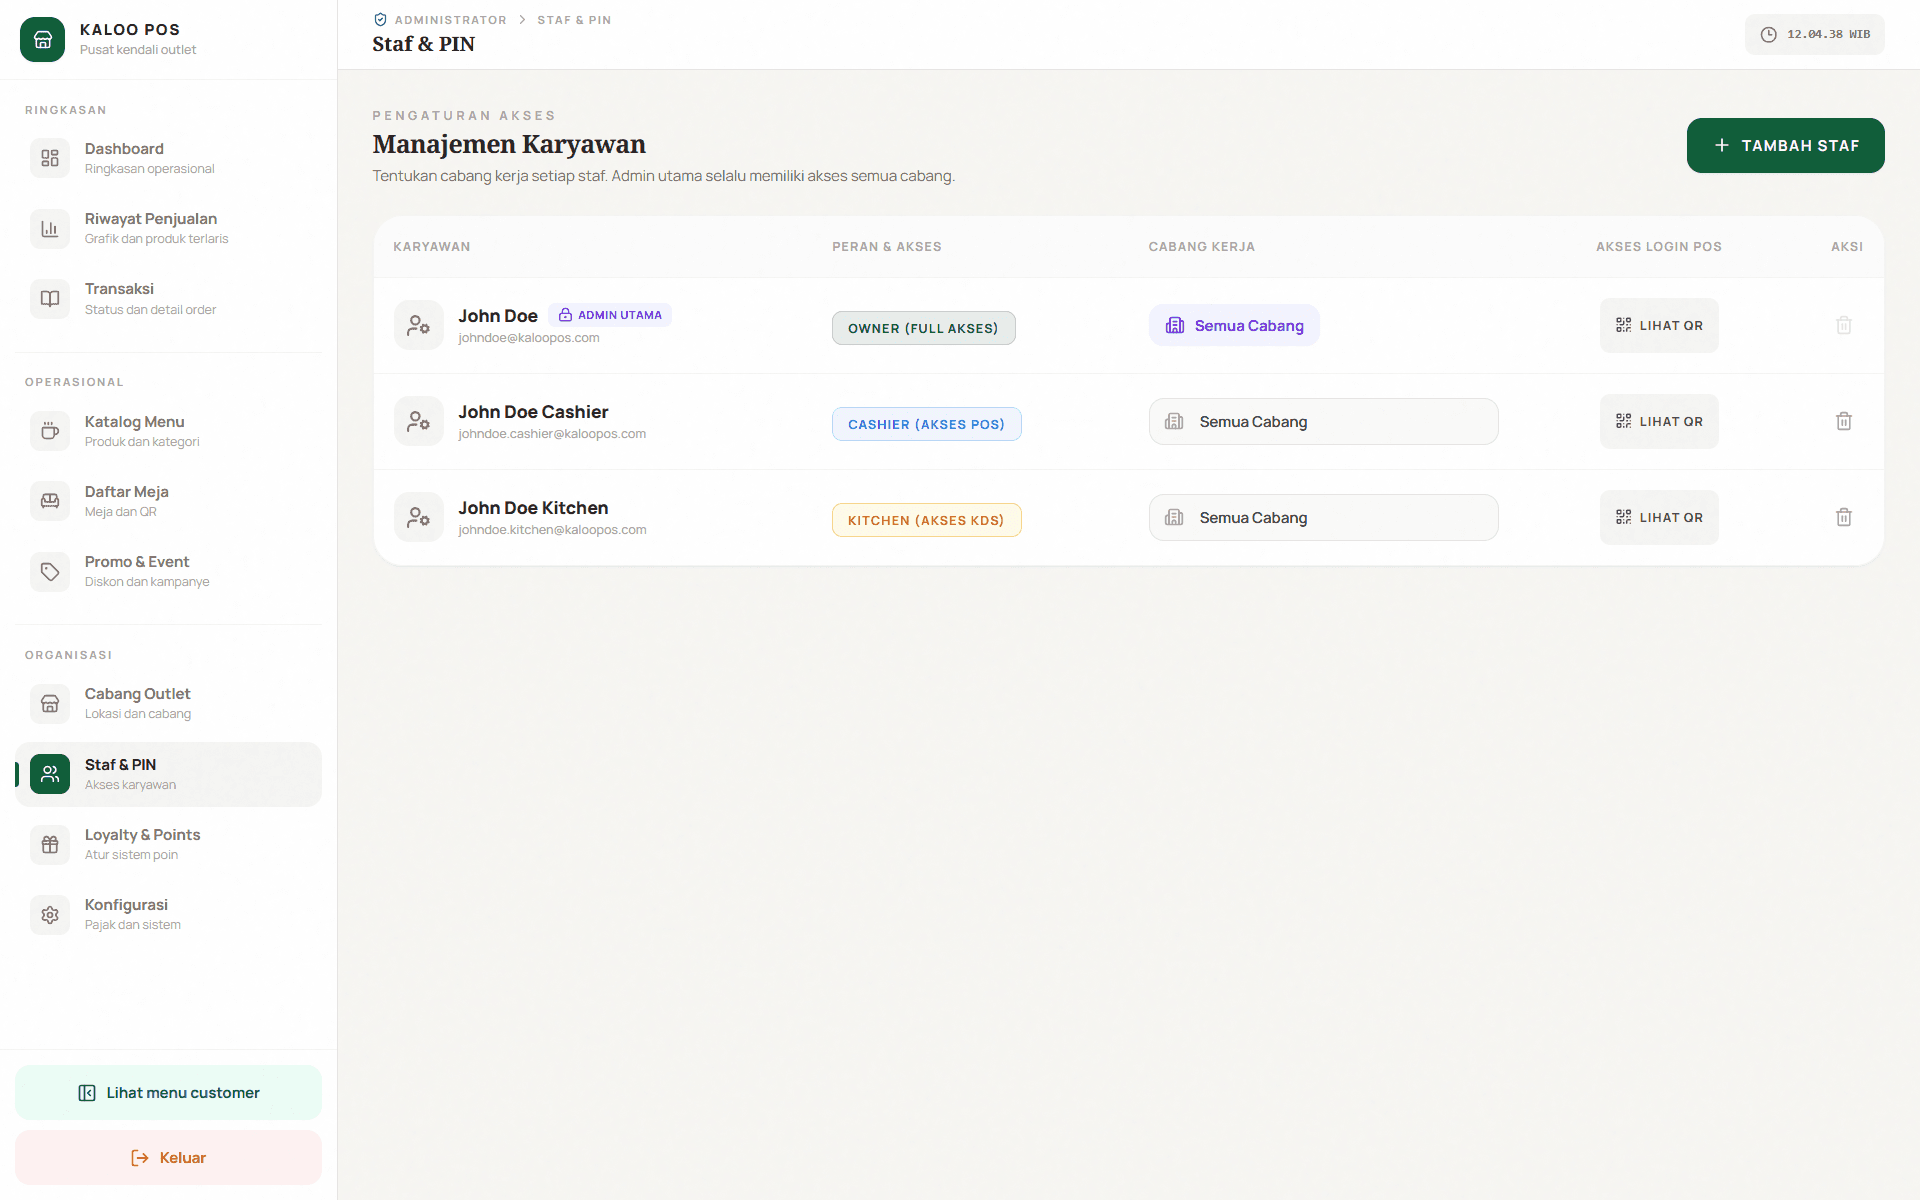Click the Akses Login POS column header
This screenshot has width=1920, height=1200.
[x=1658, y=246]
